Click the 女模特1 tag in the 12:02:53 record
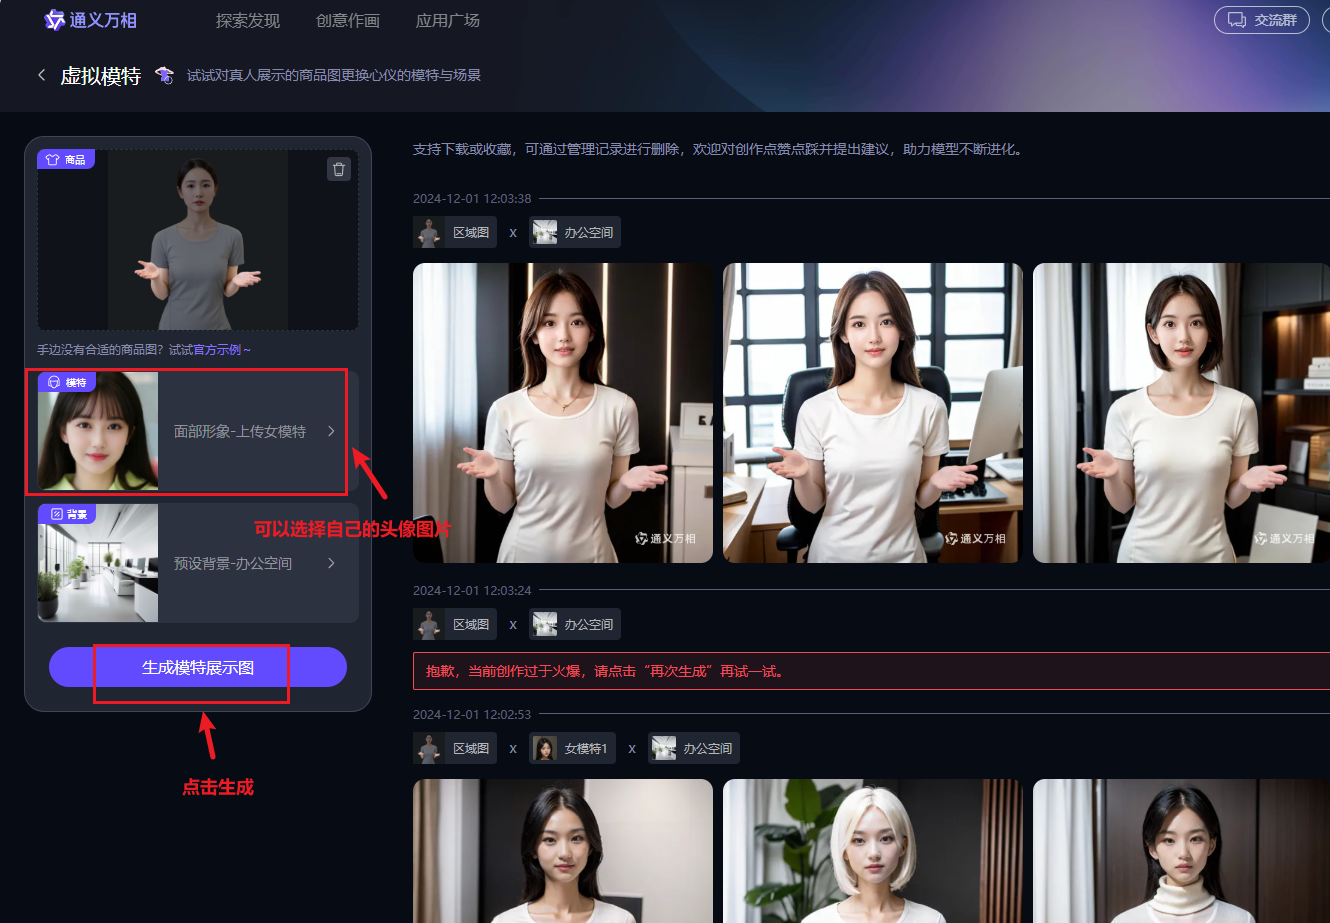 [x=572, y=748]
